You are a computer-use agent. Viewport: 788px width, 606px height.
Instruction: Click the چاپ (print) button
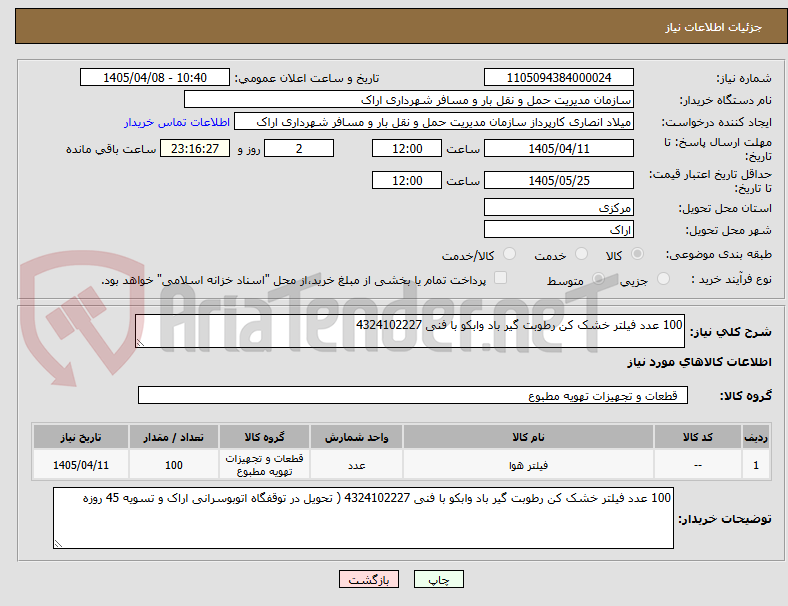(x=438, y=579)
